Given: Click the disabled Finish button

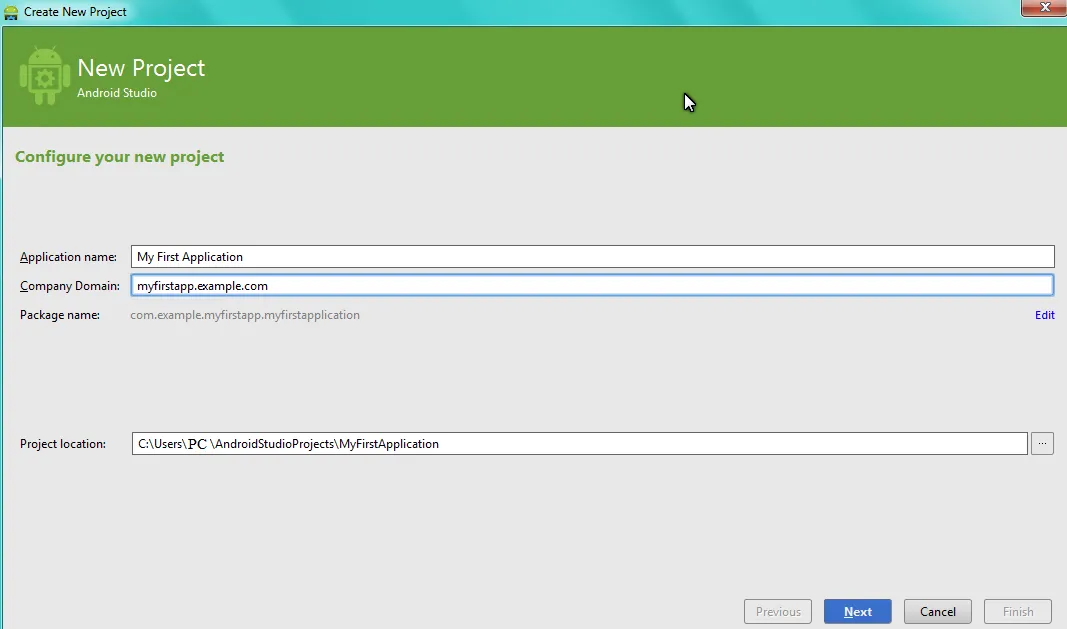Looking at the screenshot, I should coord(1018,612).
